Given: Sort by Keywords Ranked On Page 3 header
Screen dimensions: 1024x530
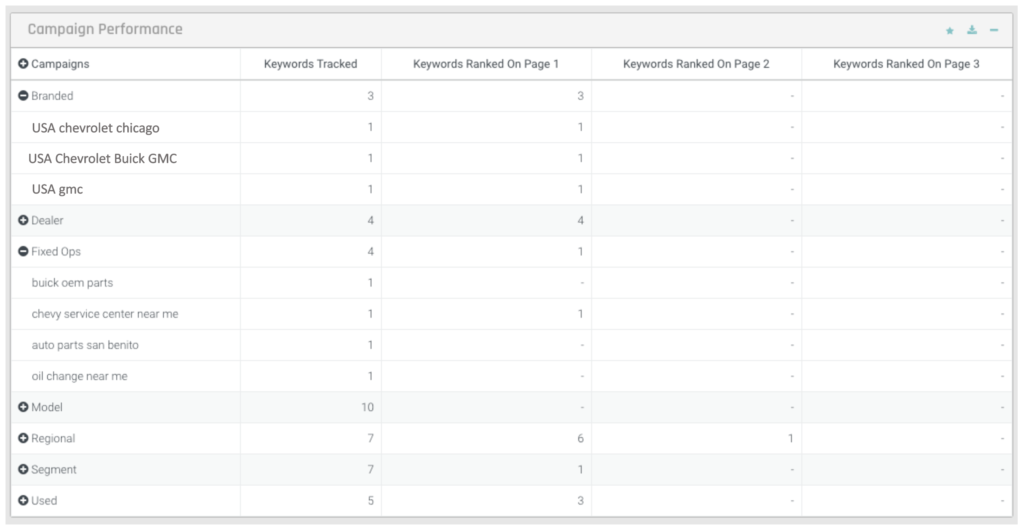Looking at the screenshot, I should (x=906, y=64).
